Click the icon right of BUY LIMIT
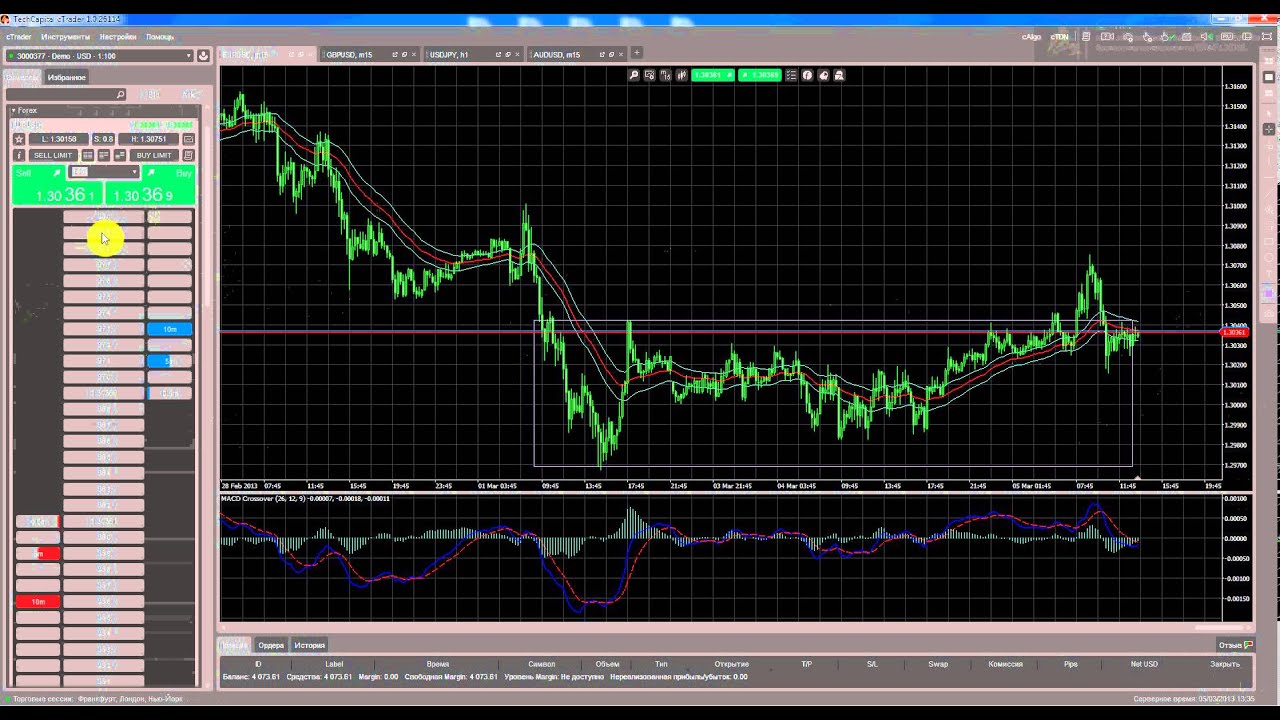The image size is (1280, 720). click(189, 155)
